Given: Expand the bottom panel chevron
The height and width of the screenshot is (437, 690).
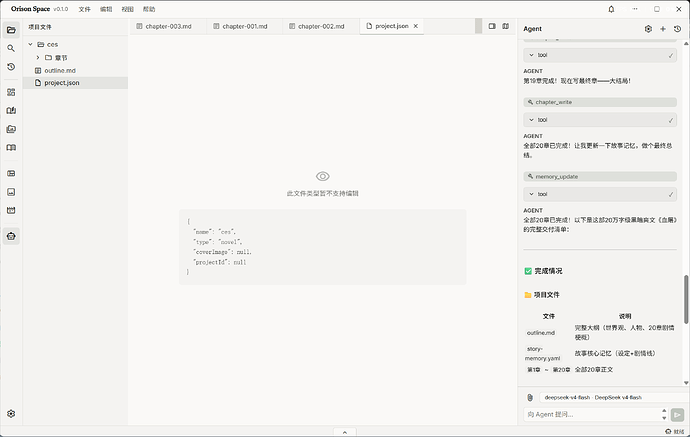Looking at the screenshot, I should click(345, 432).
